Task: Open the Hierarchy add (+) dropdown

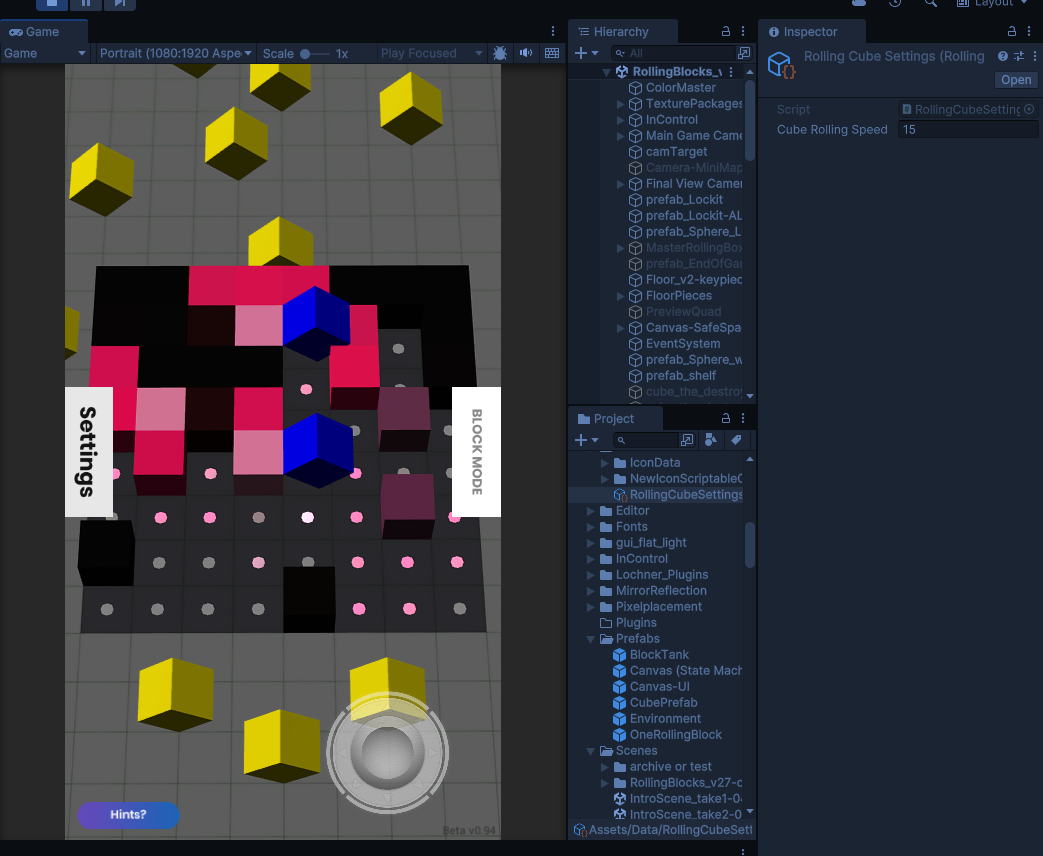Action: [587, 53]
